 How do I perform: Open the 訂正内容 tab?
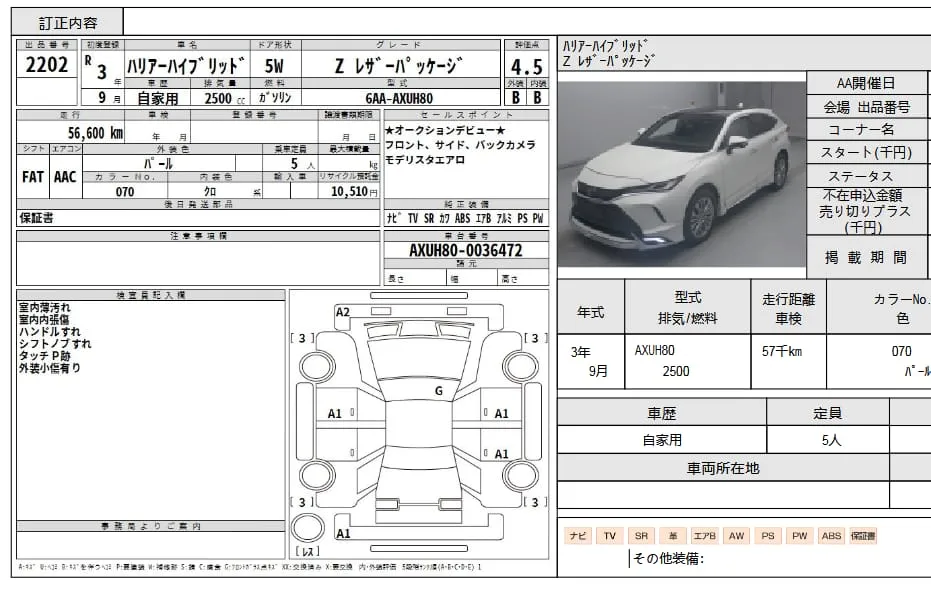[x=68, y=23]
